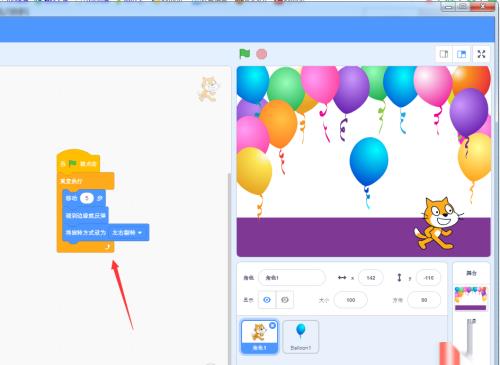Viewport: 500px width, 365px height.
Task: Click the y position field showing -110
Action: 428,277
